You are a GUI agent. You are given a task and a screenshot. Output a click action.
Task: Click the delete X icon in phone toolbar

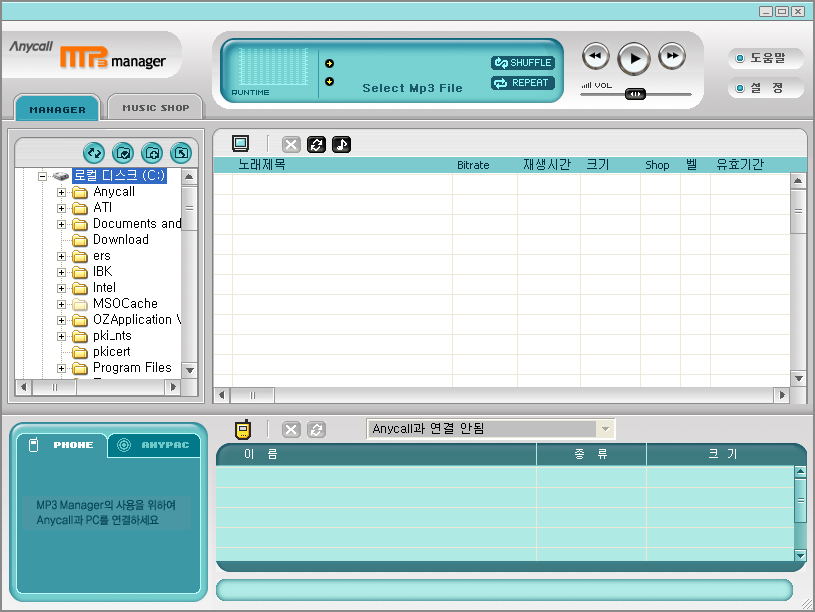click(291, 429)
